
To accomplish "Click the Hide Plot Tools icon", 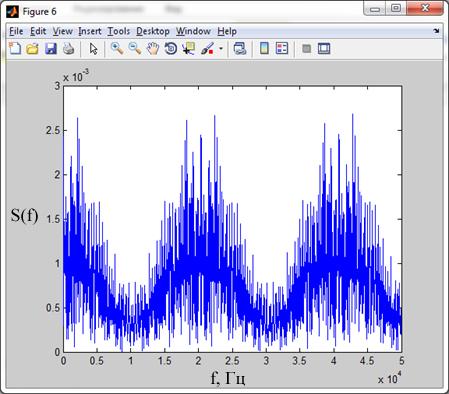I will coord(306,49).
